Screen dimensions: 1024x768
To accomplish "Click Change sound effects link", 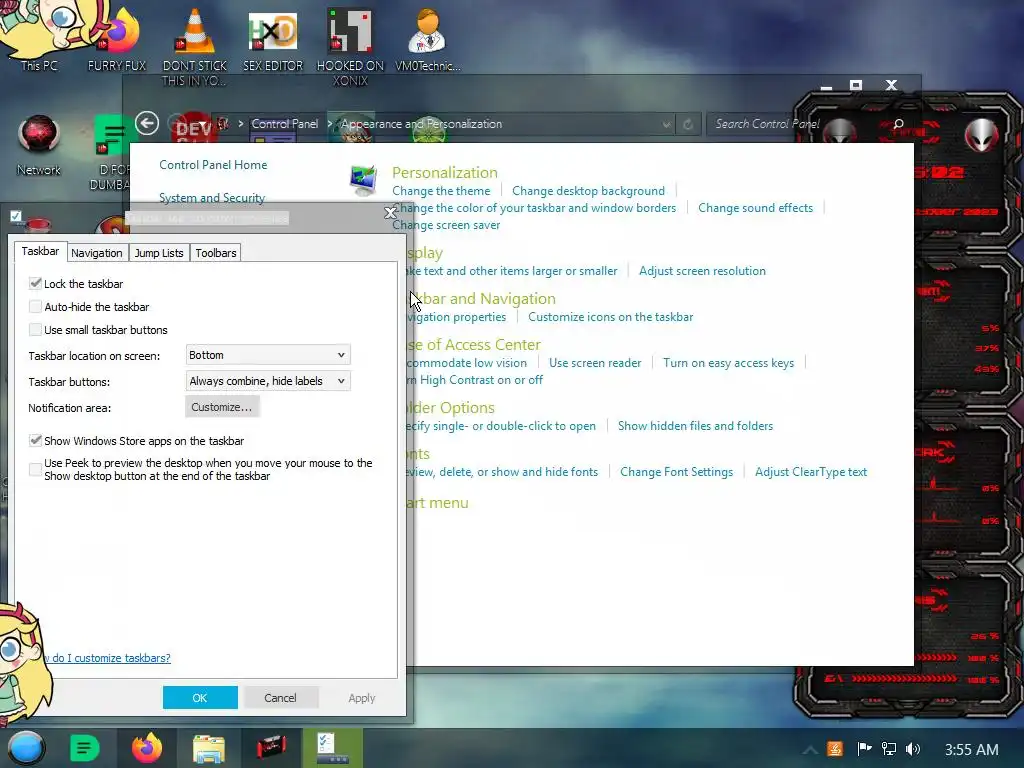I will pos(755,208).
